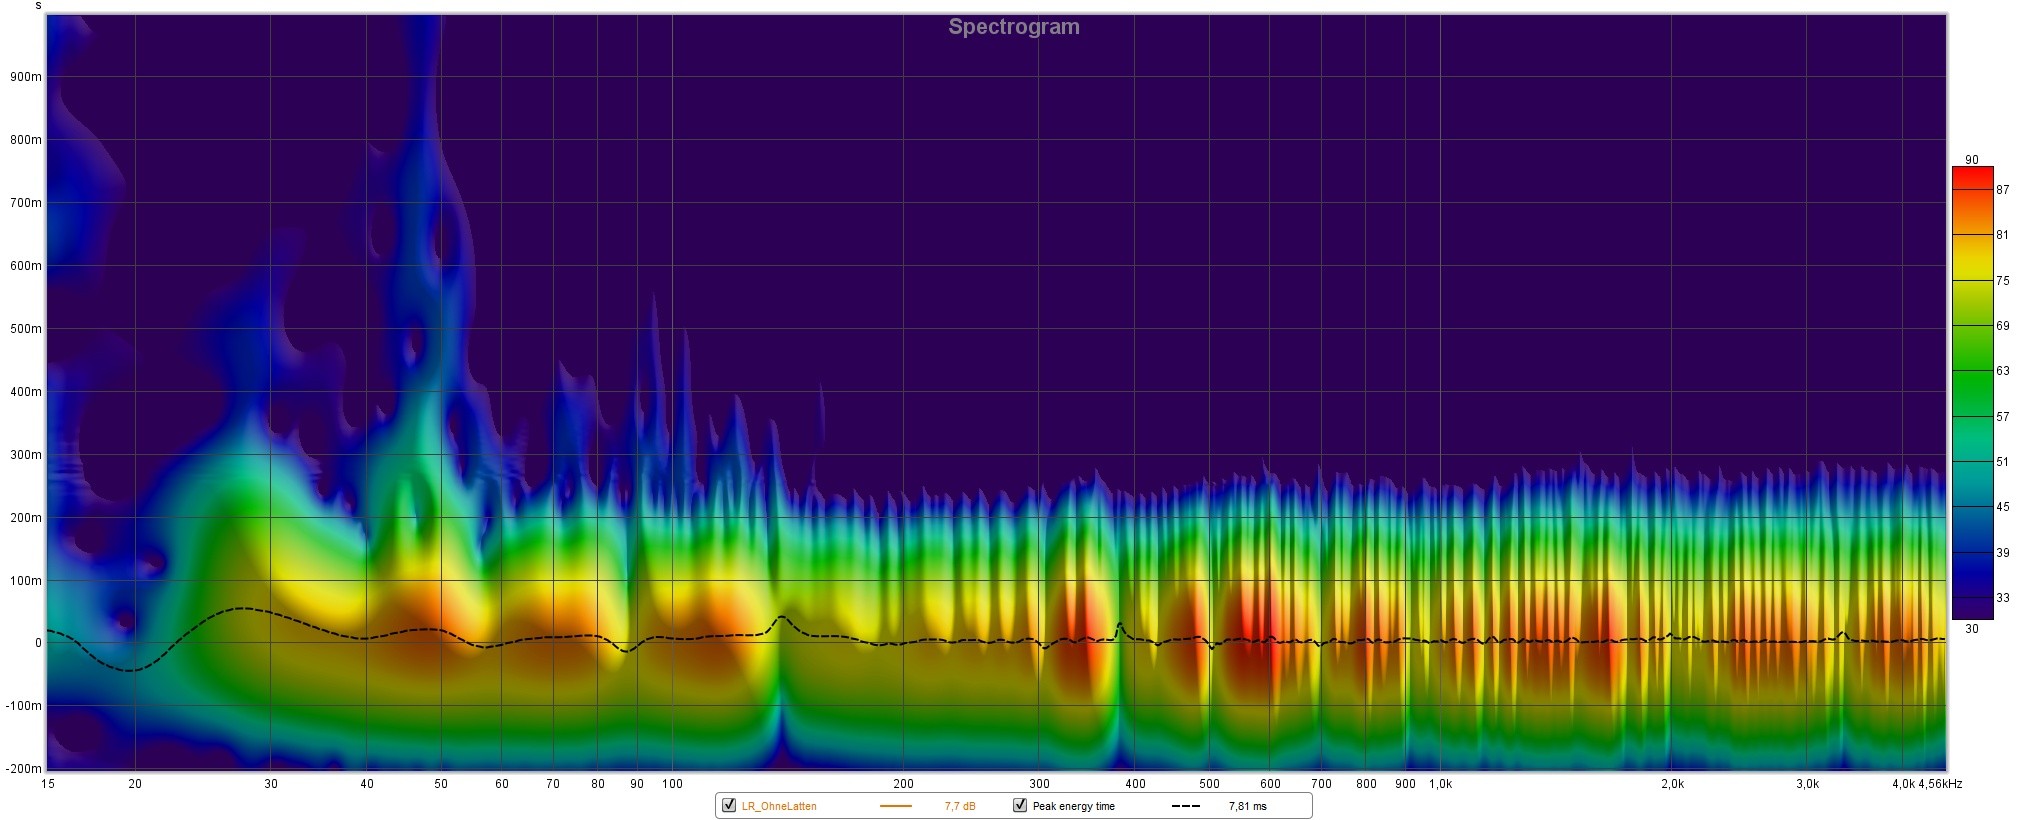Uncheck the Peak energy time checkbox
Image resolution: width=2028 pixels, height=820 pixels.
1020,805
